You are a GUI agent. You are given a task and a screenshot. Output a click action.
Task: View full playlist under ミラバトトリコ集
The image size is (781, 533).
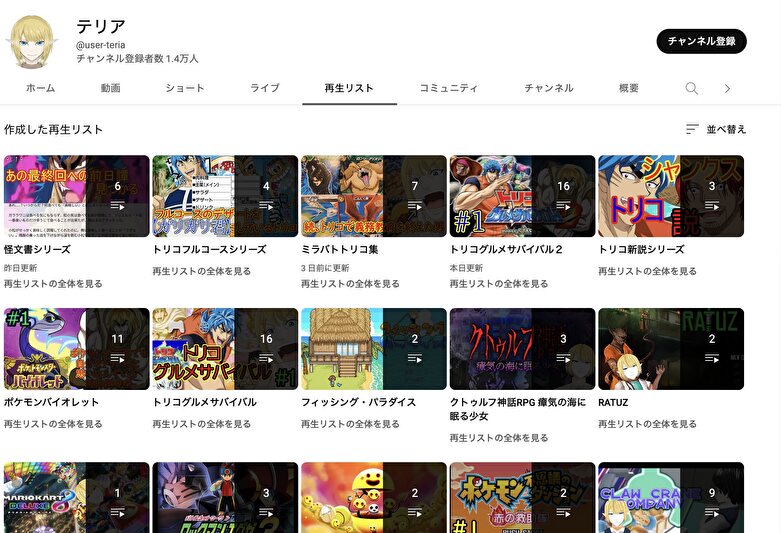(350, 283)
